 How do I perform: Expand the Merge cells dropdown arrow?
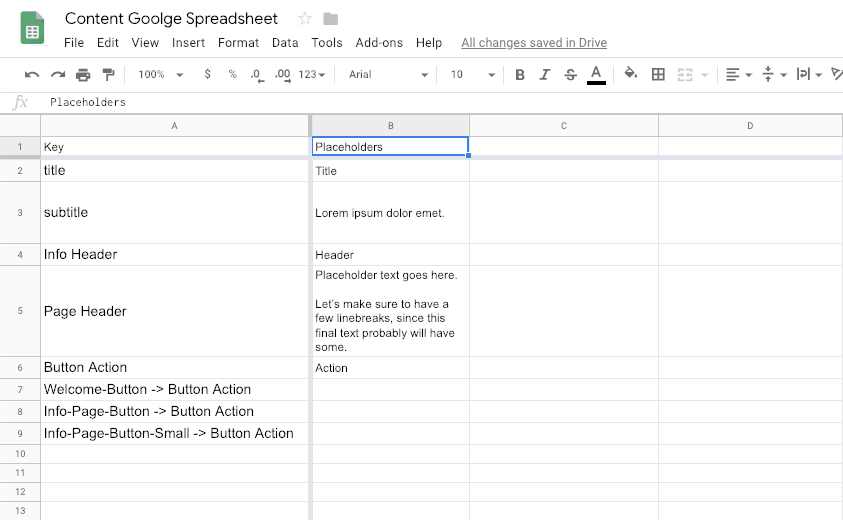pos(704,75)
